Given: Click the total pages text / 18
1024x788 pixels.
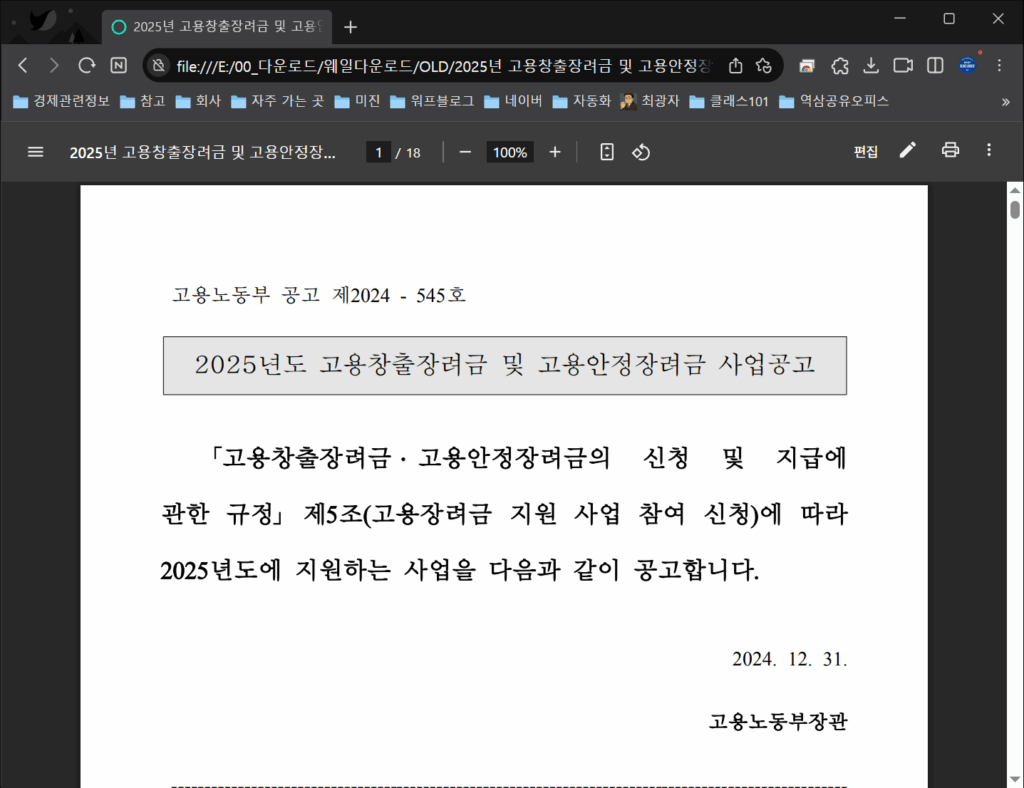Looking at the screenshot, I should 408,153.
